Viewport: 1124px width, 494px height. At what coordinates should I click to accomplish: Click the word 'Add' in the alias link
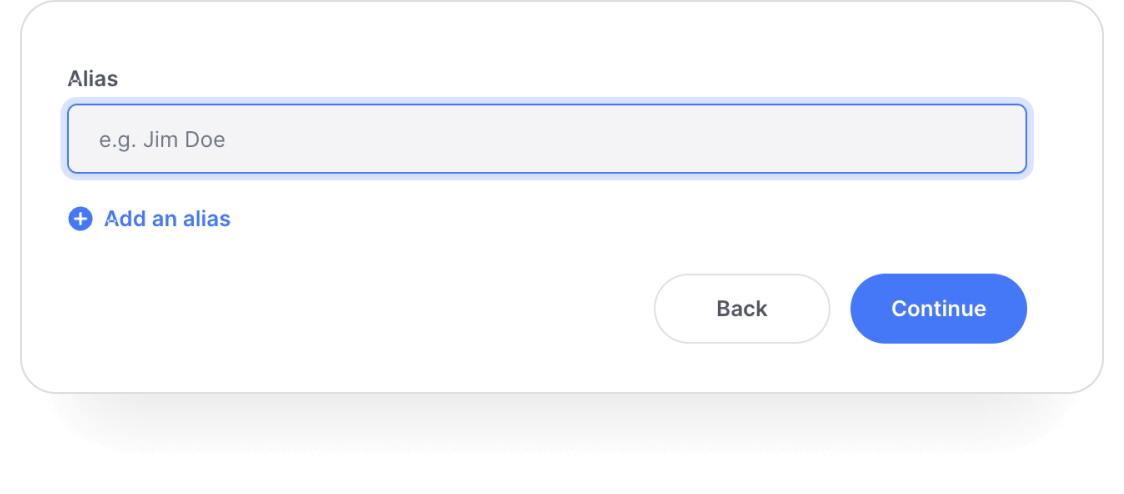click(x=125, y=219)
